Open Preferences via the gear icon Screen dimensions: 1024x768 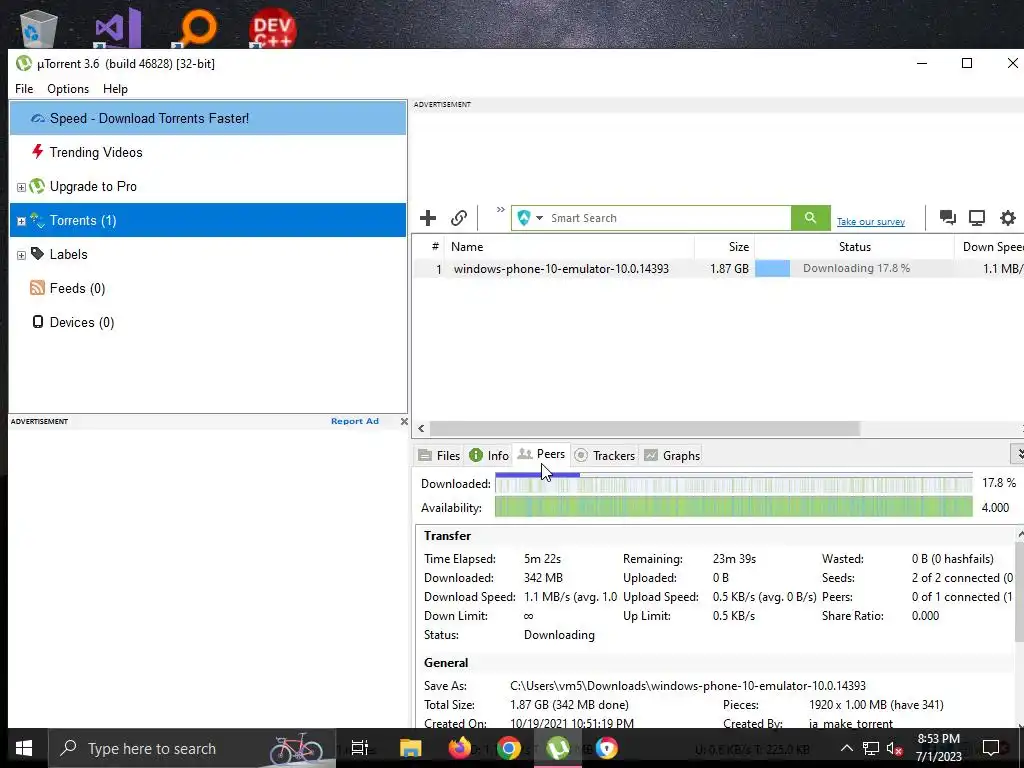(1008, 217)
